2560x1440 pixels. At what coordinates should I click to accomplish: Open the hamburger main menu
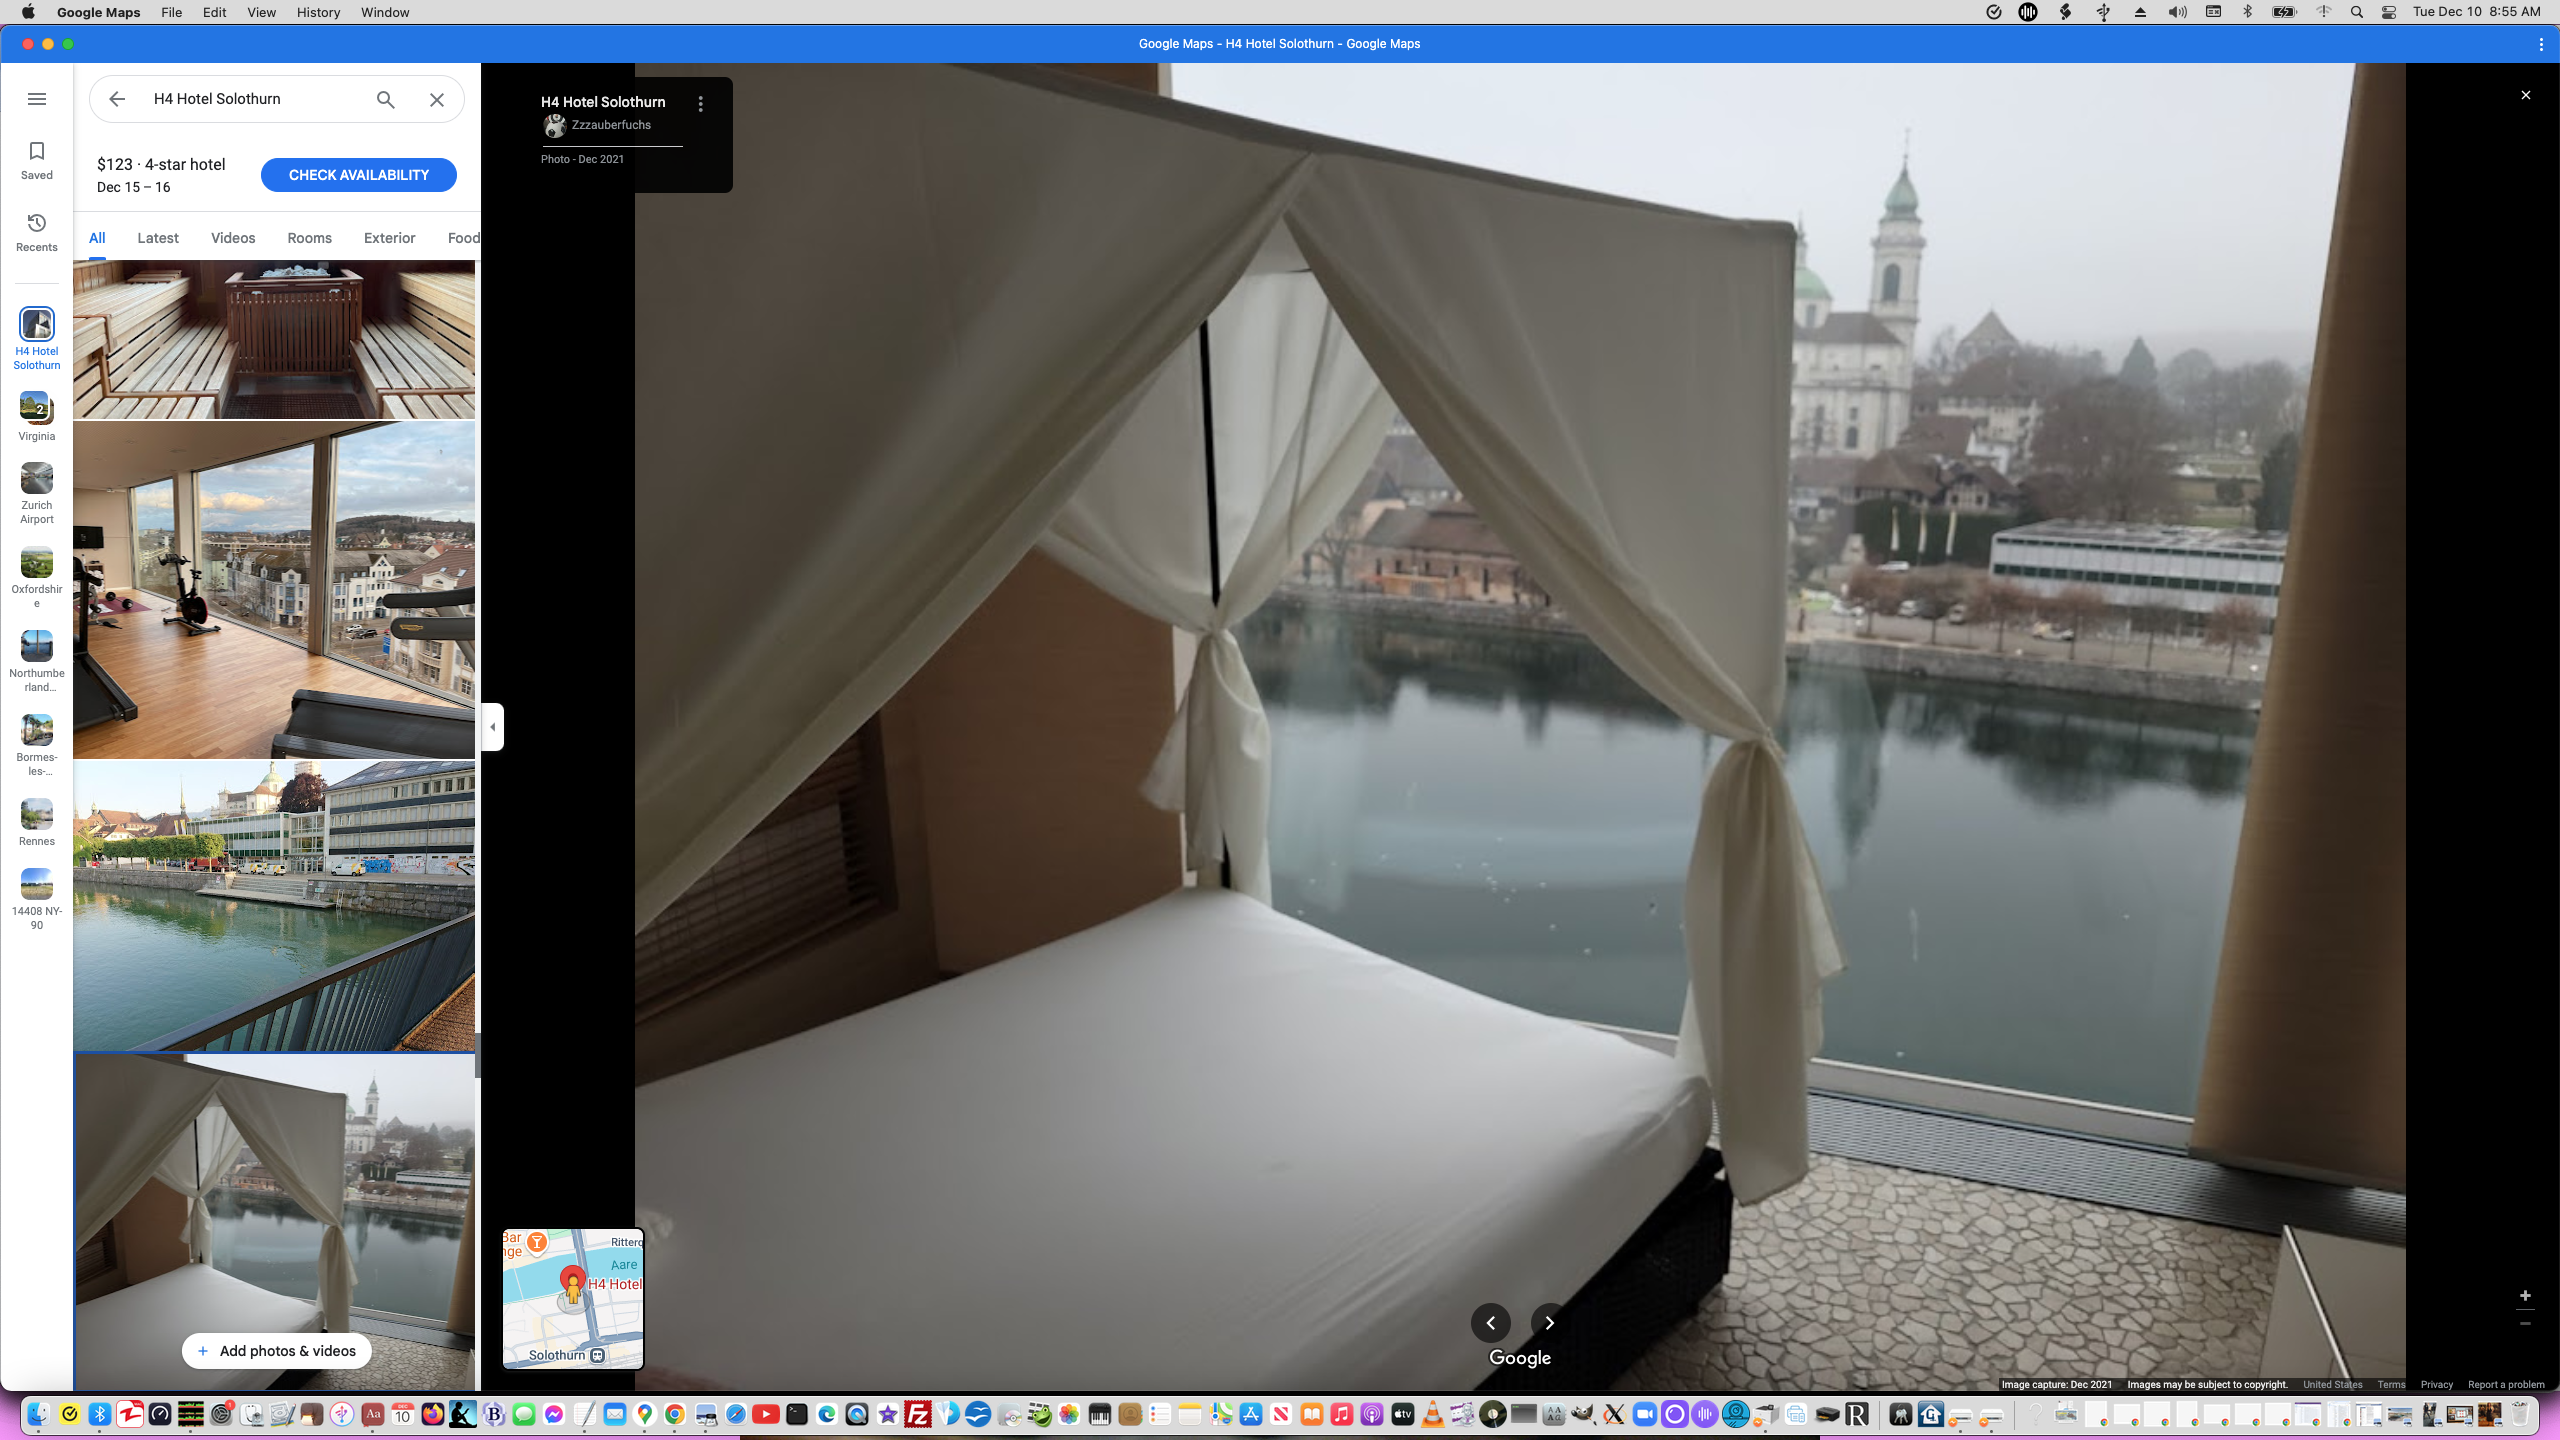coord(37,99)
